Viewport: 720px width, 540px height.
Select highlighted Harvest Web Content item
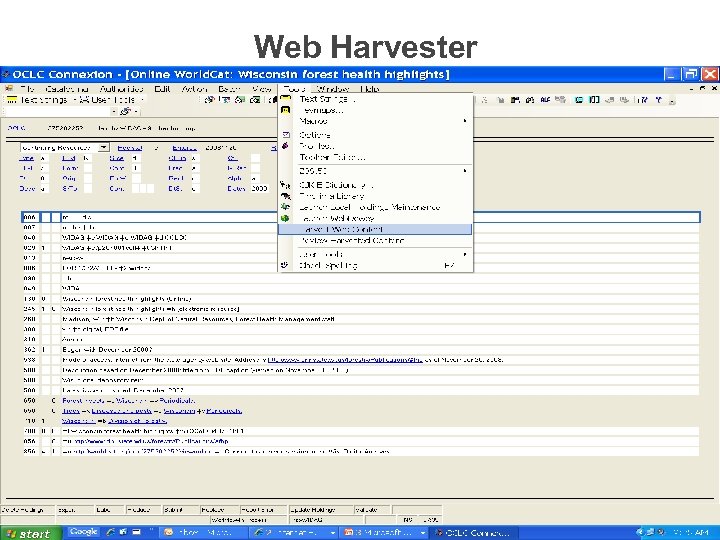[375, 229]
